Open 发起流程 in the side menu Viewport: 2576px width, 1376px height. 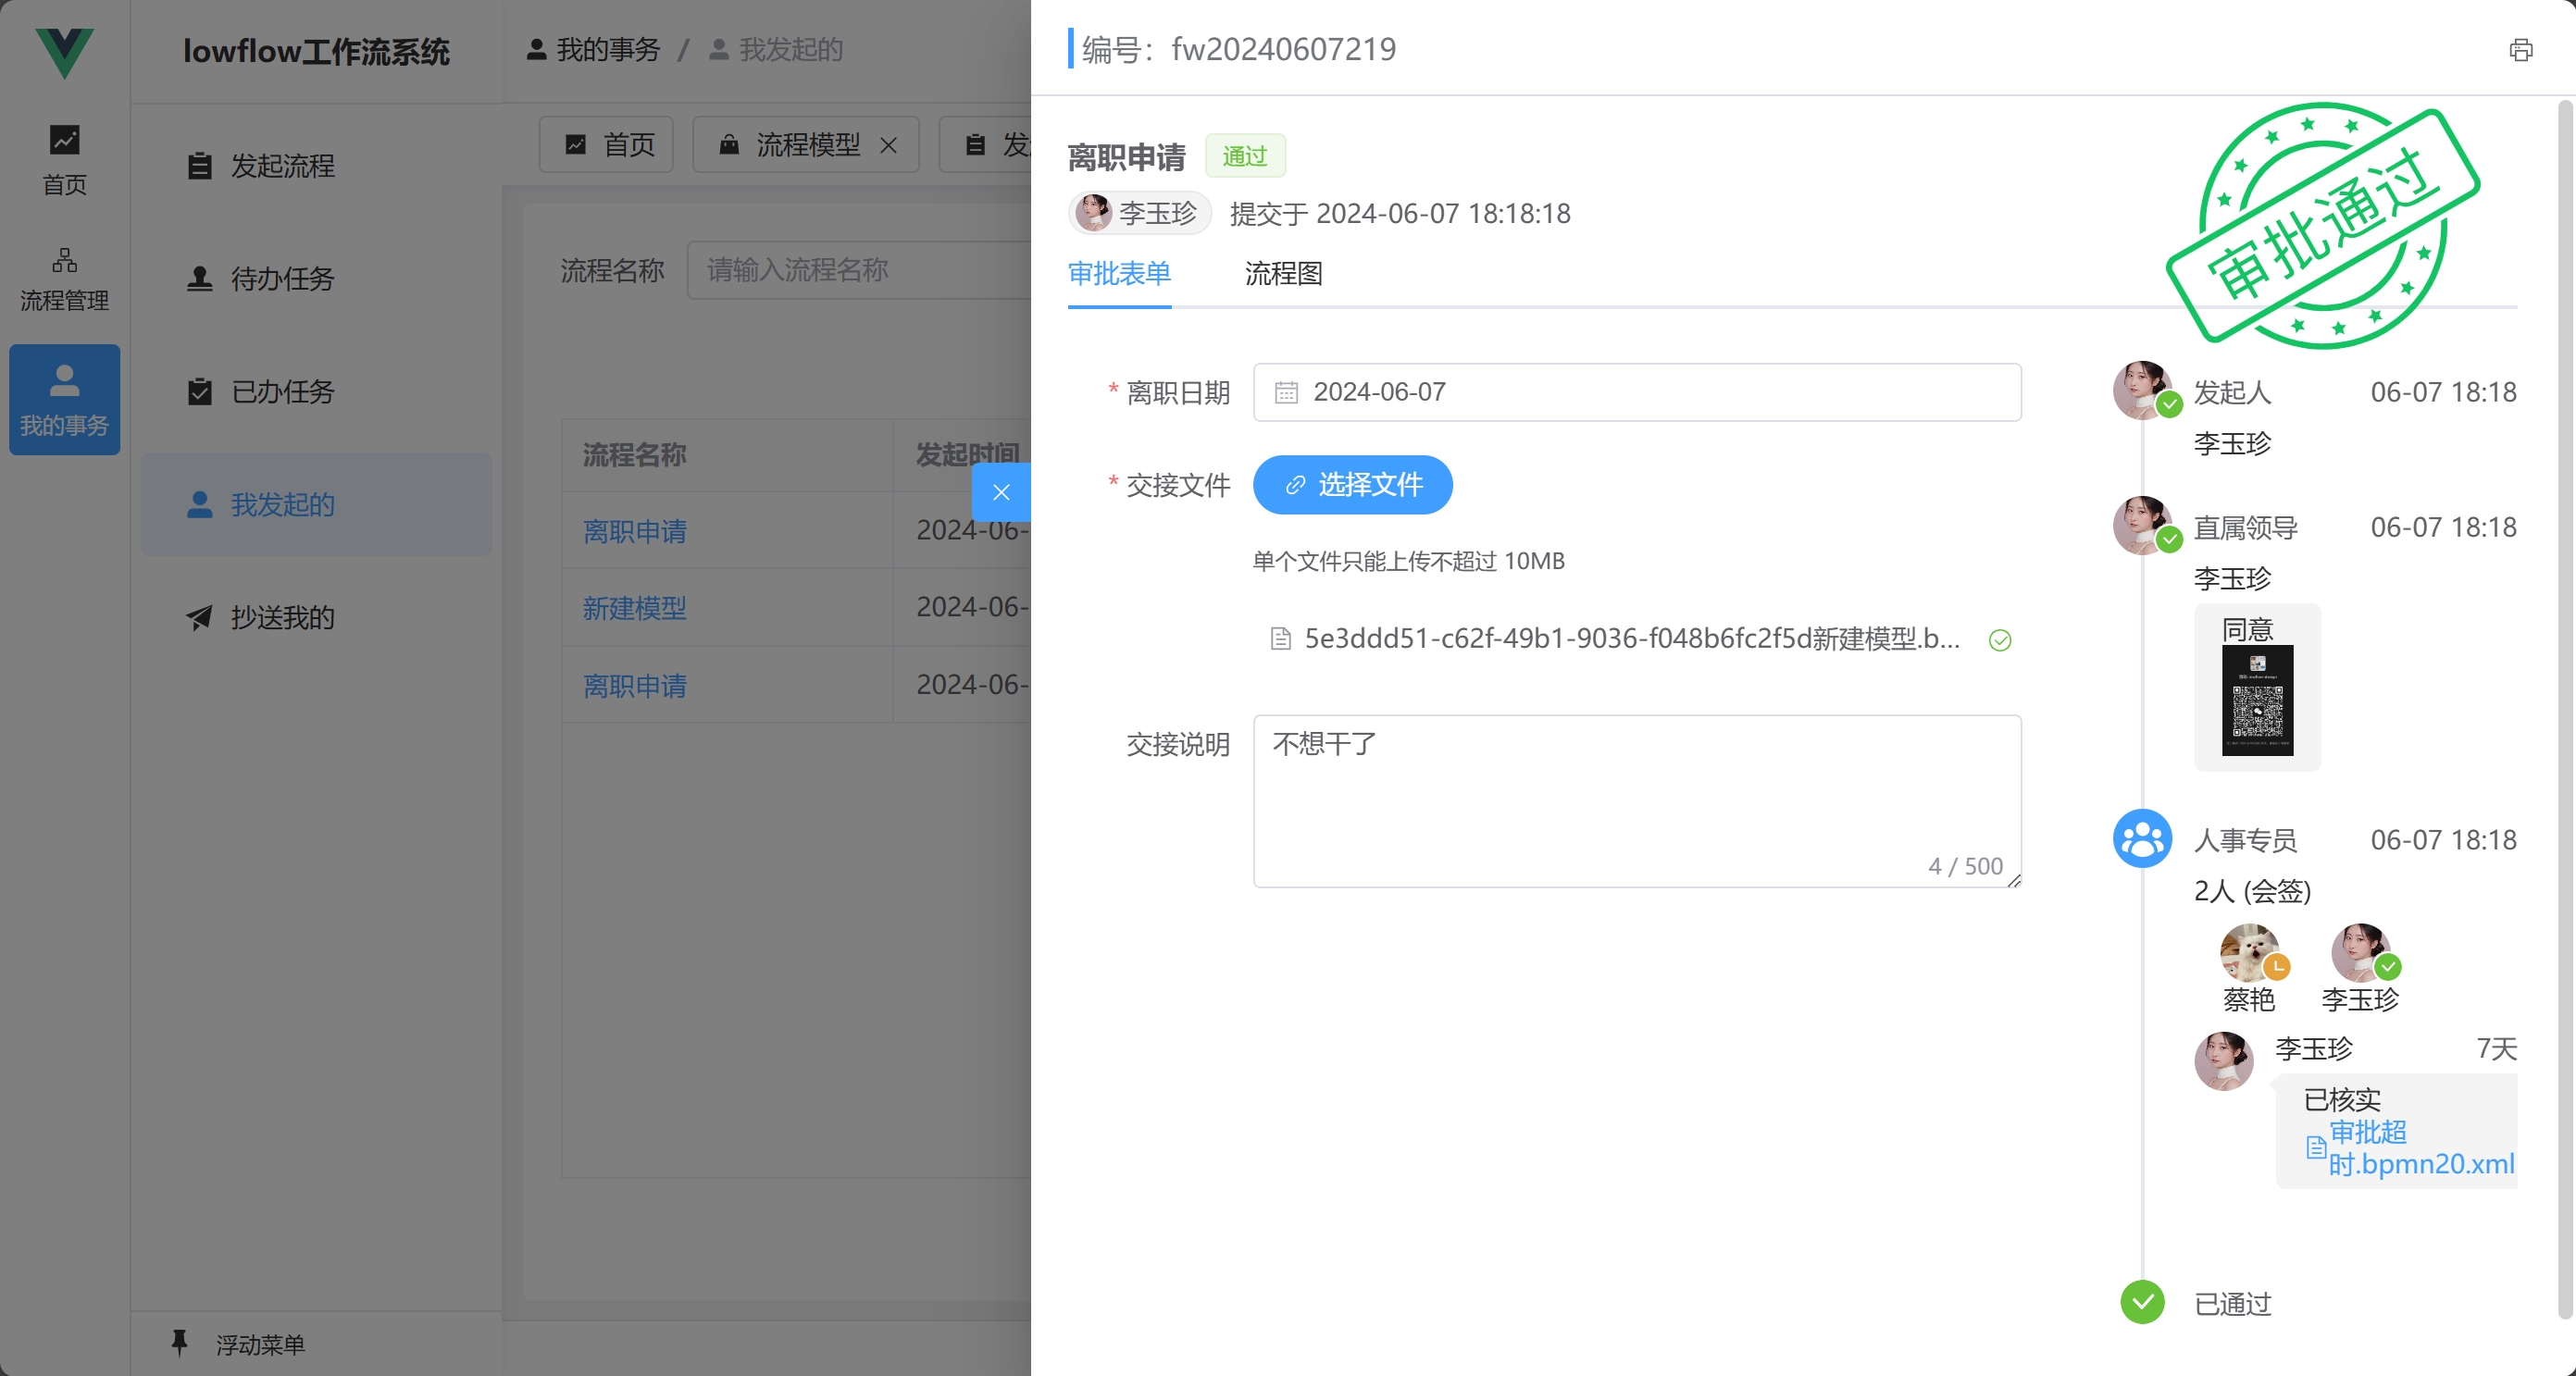click(282, 166)
